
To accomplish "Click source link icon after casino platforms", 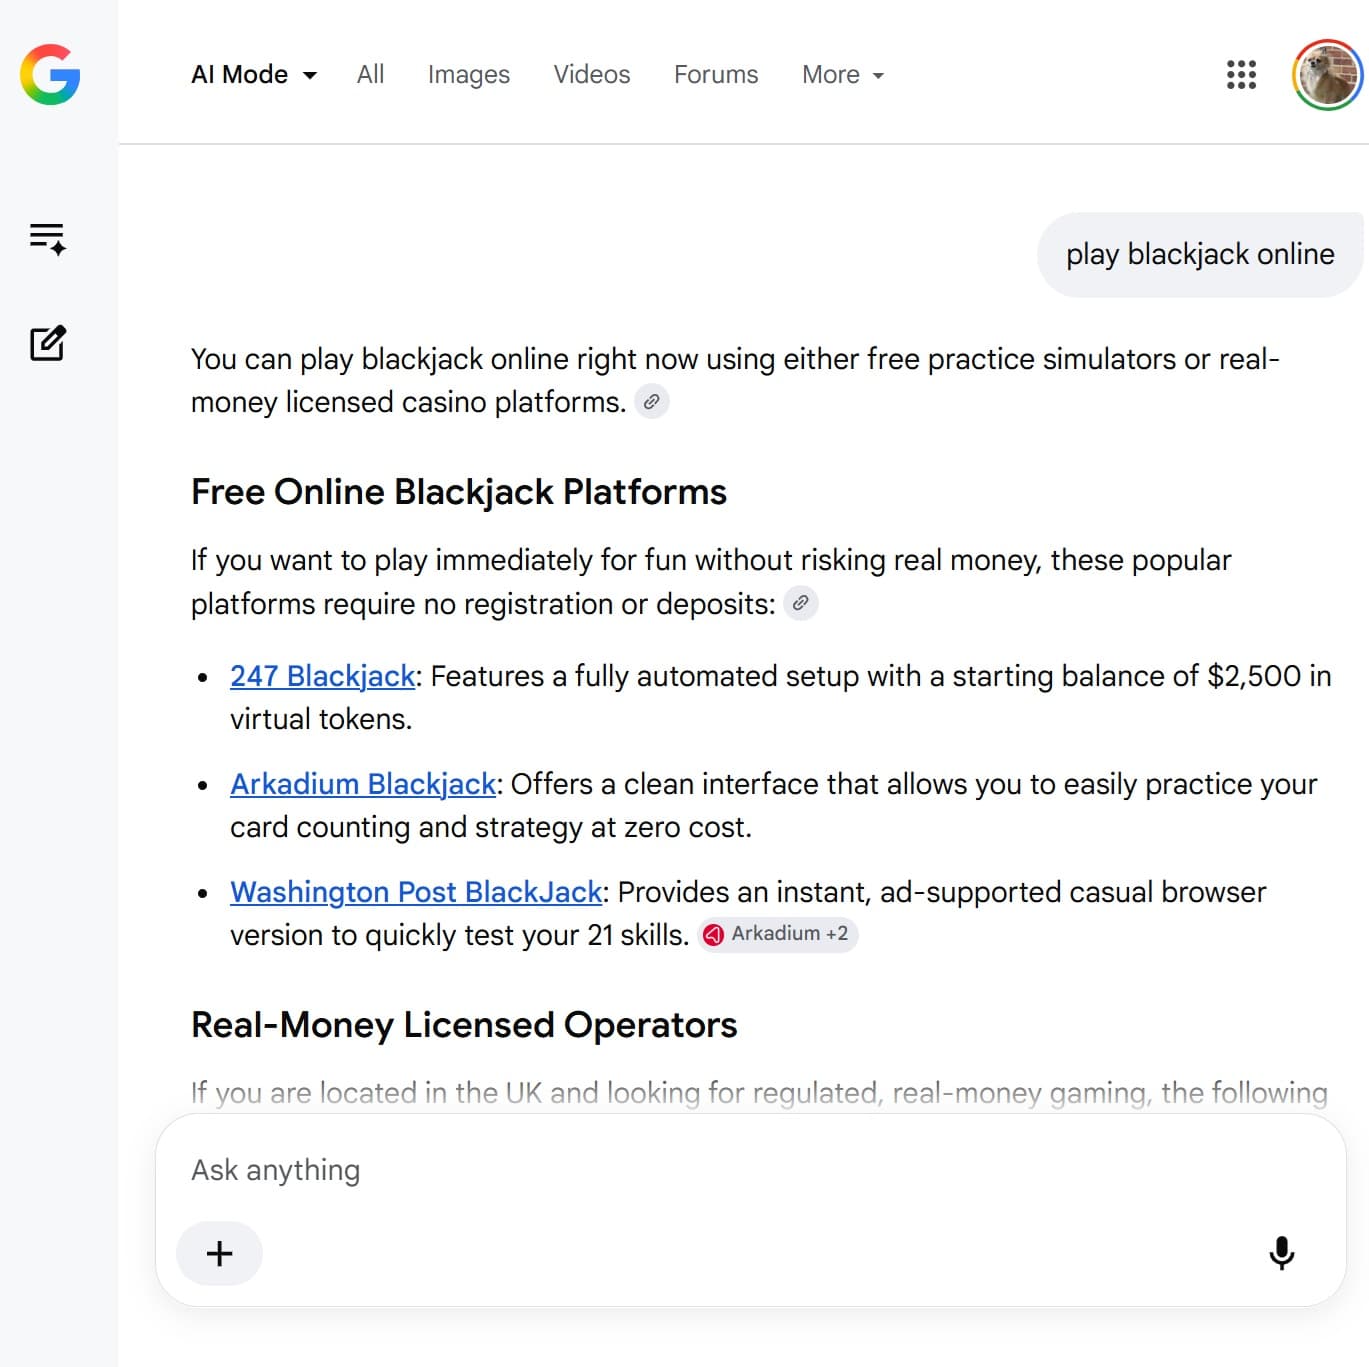I will [652, 402].
